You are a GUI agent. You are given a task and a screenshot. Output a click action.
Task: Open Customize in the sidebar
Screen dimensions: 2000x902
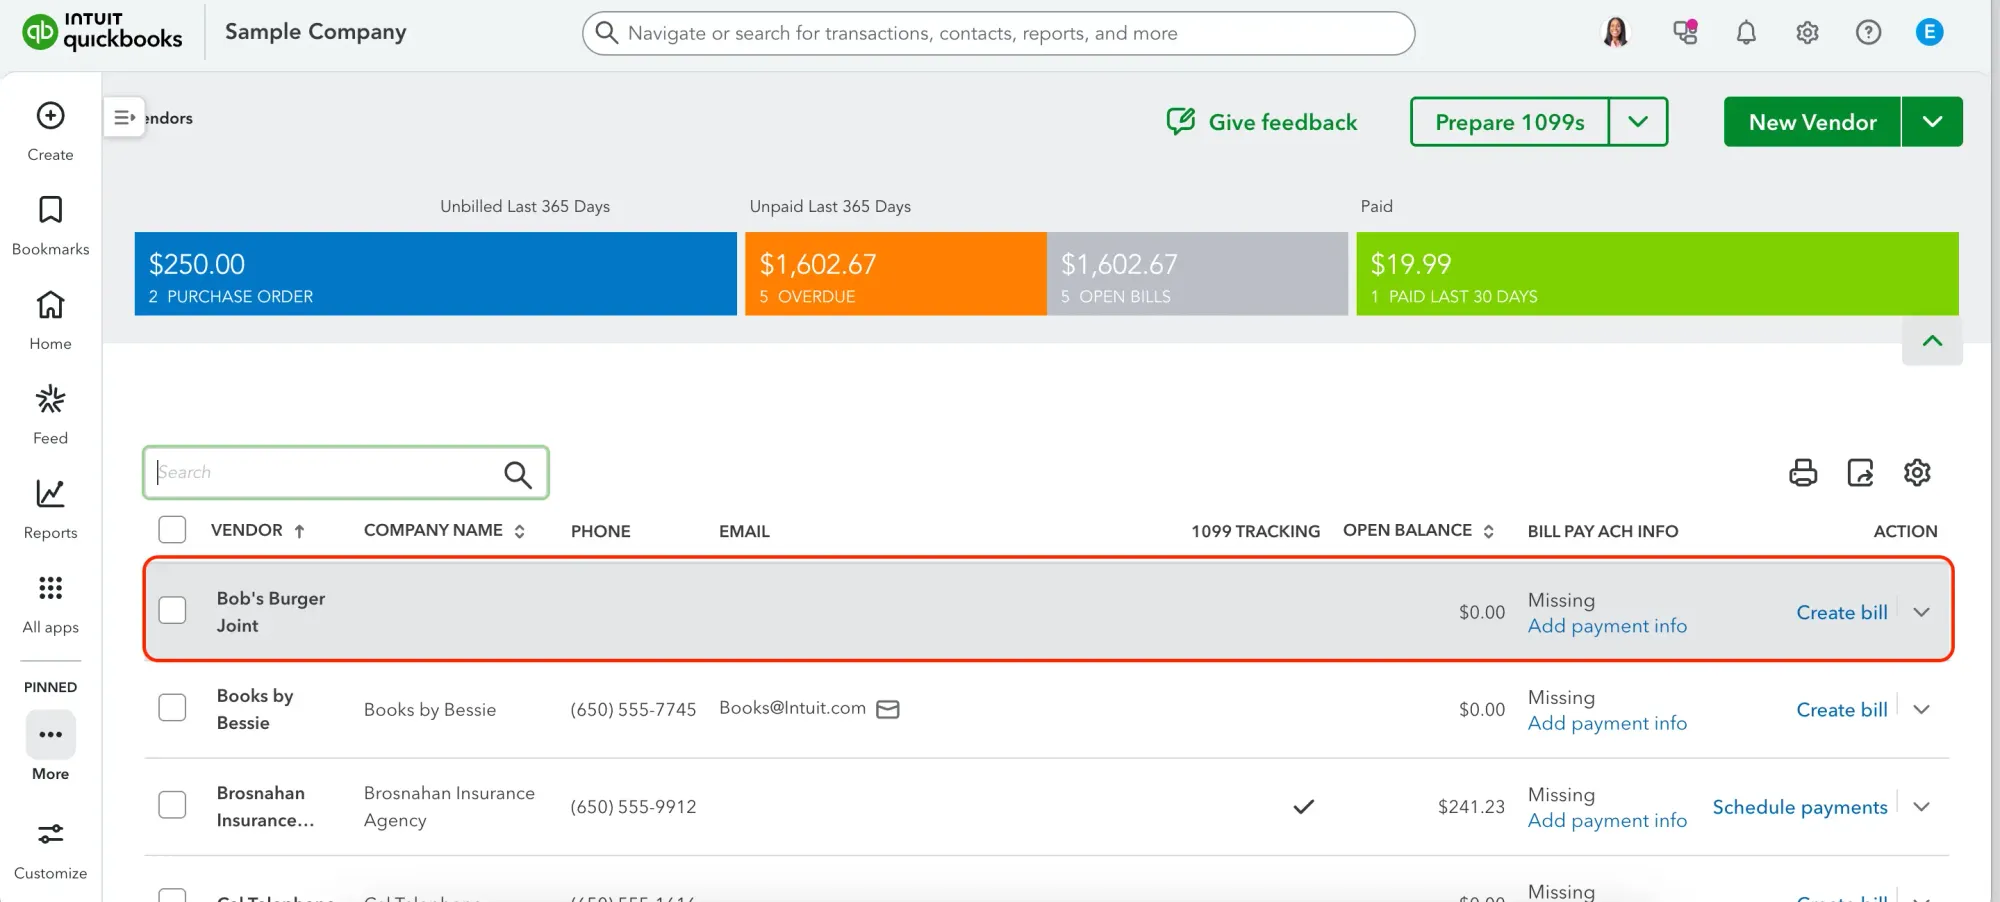click(x=50, y=835)
